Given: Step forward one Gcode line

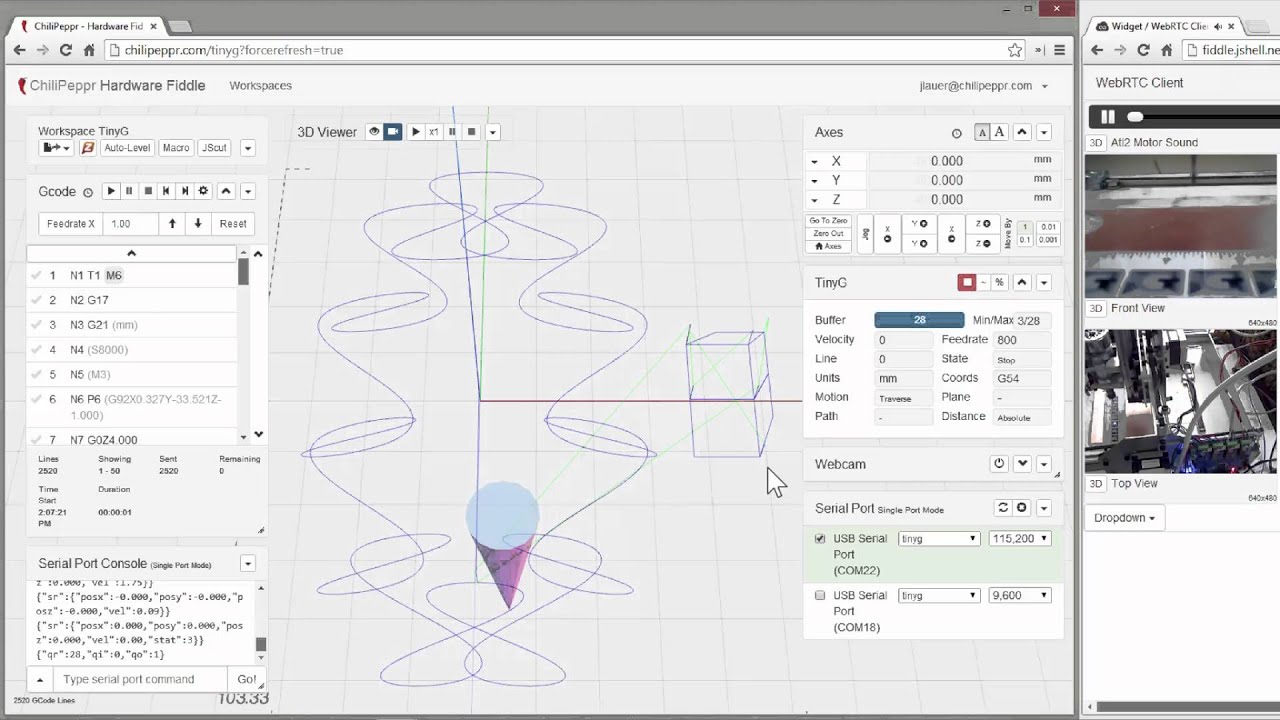Looking at the screenshot, I should [184, 191].
